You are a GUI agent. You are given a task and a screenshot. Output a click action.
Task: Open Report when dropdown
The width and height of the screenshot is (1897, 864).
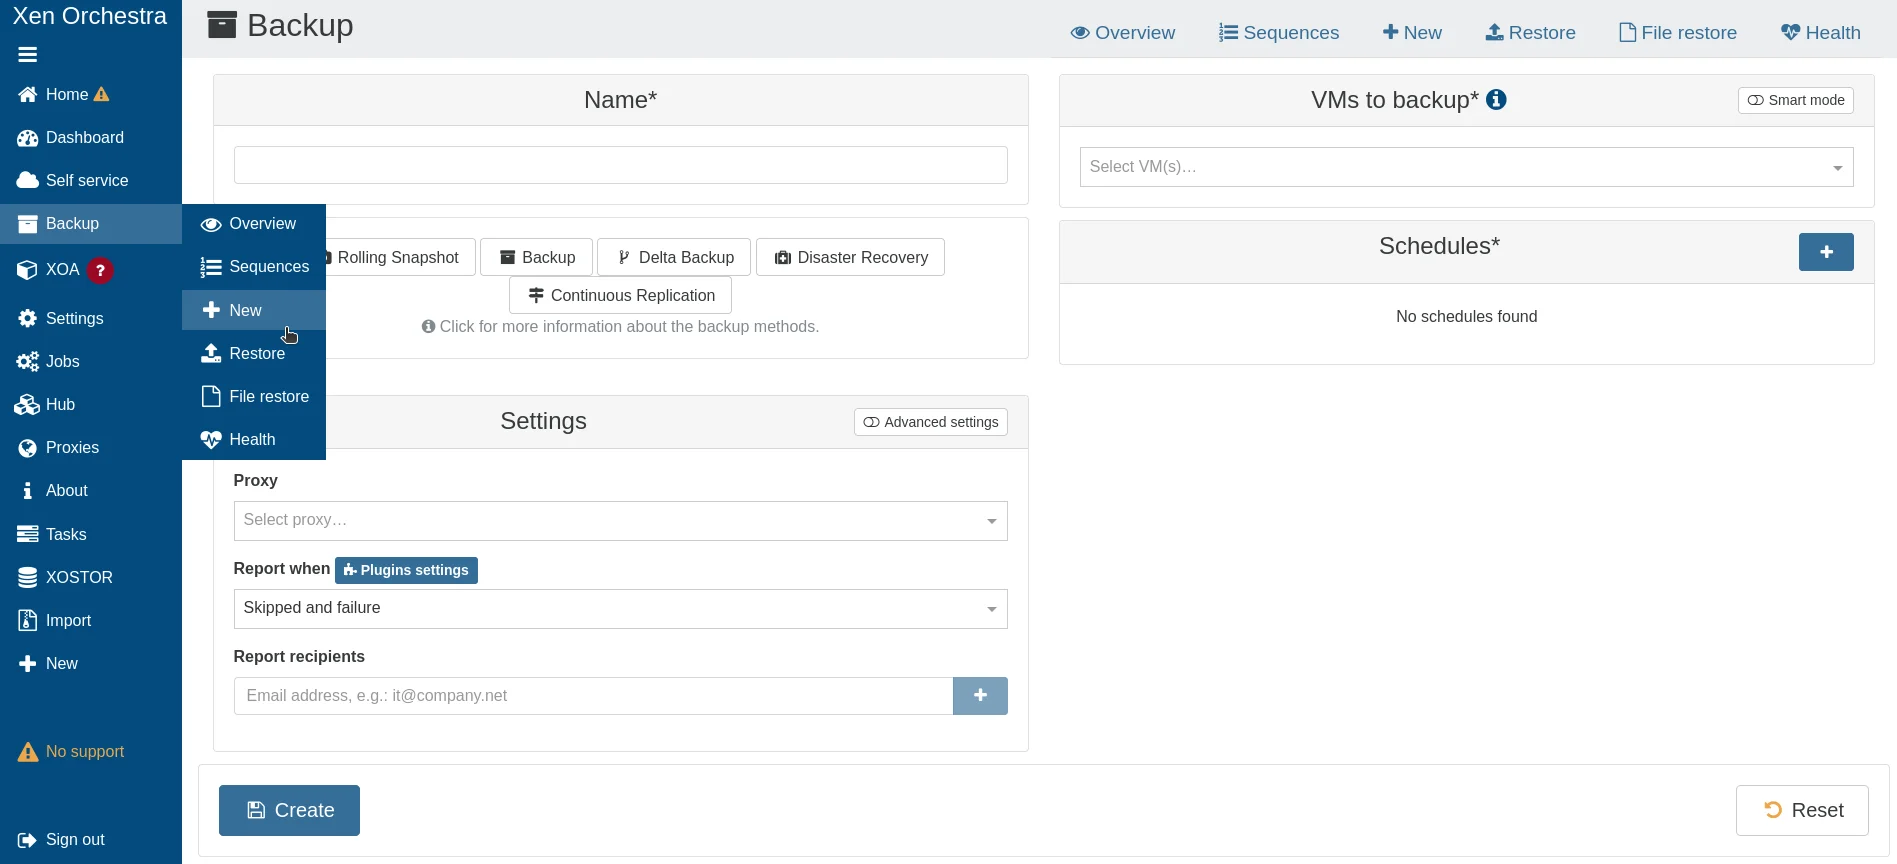point(620,609)
